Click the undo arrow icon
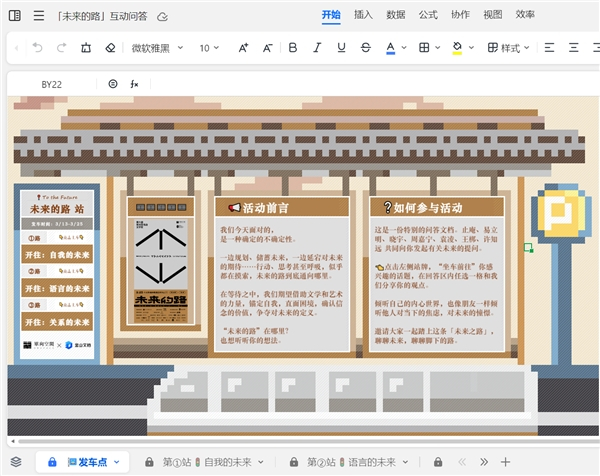Image resolution: width=600 pixels, height=476 pixels. coord(37,47)
